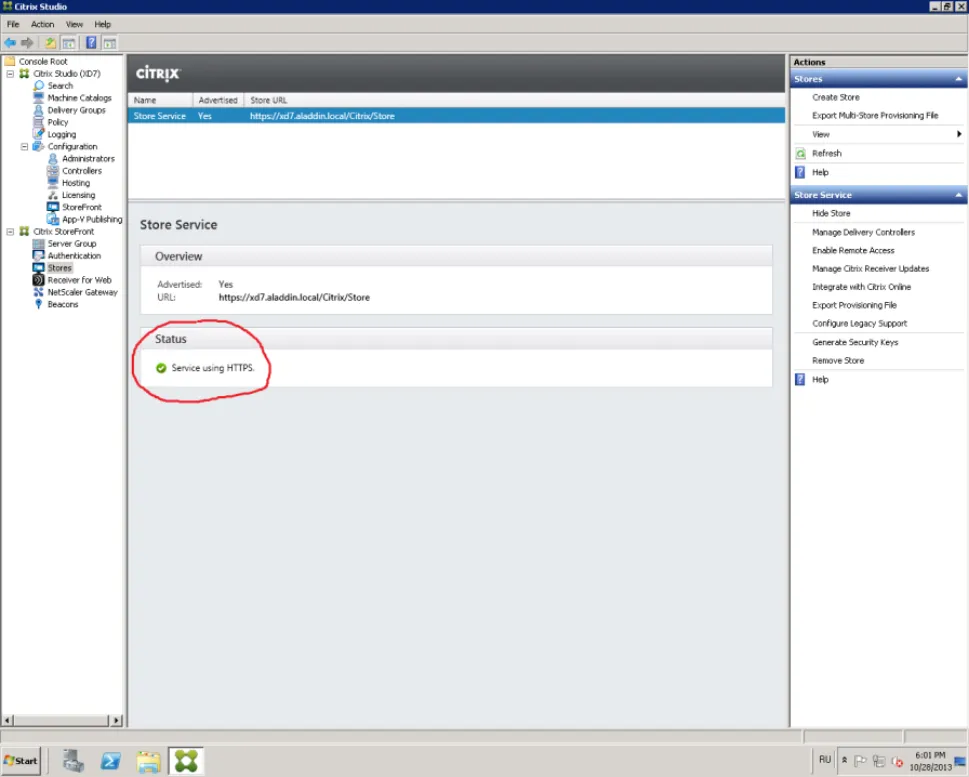Open the Server Group node
Viewport: 969px width, 777px height.
click(72, 244)
